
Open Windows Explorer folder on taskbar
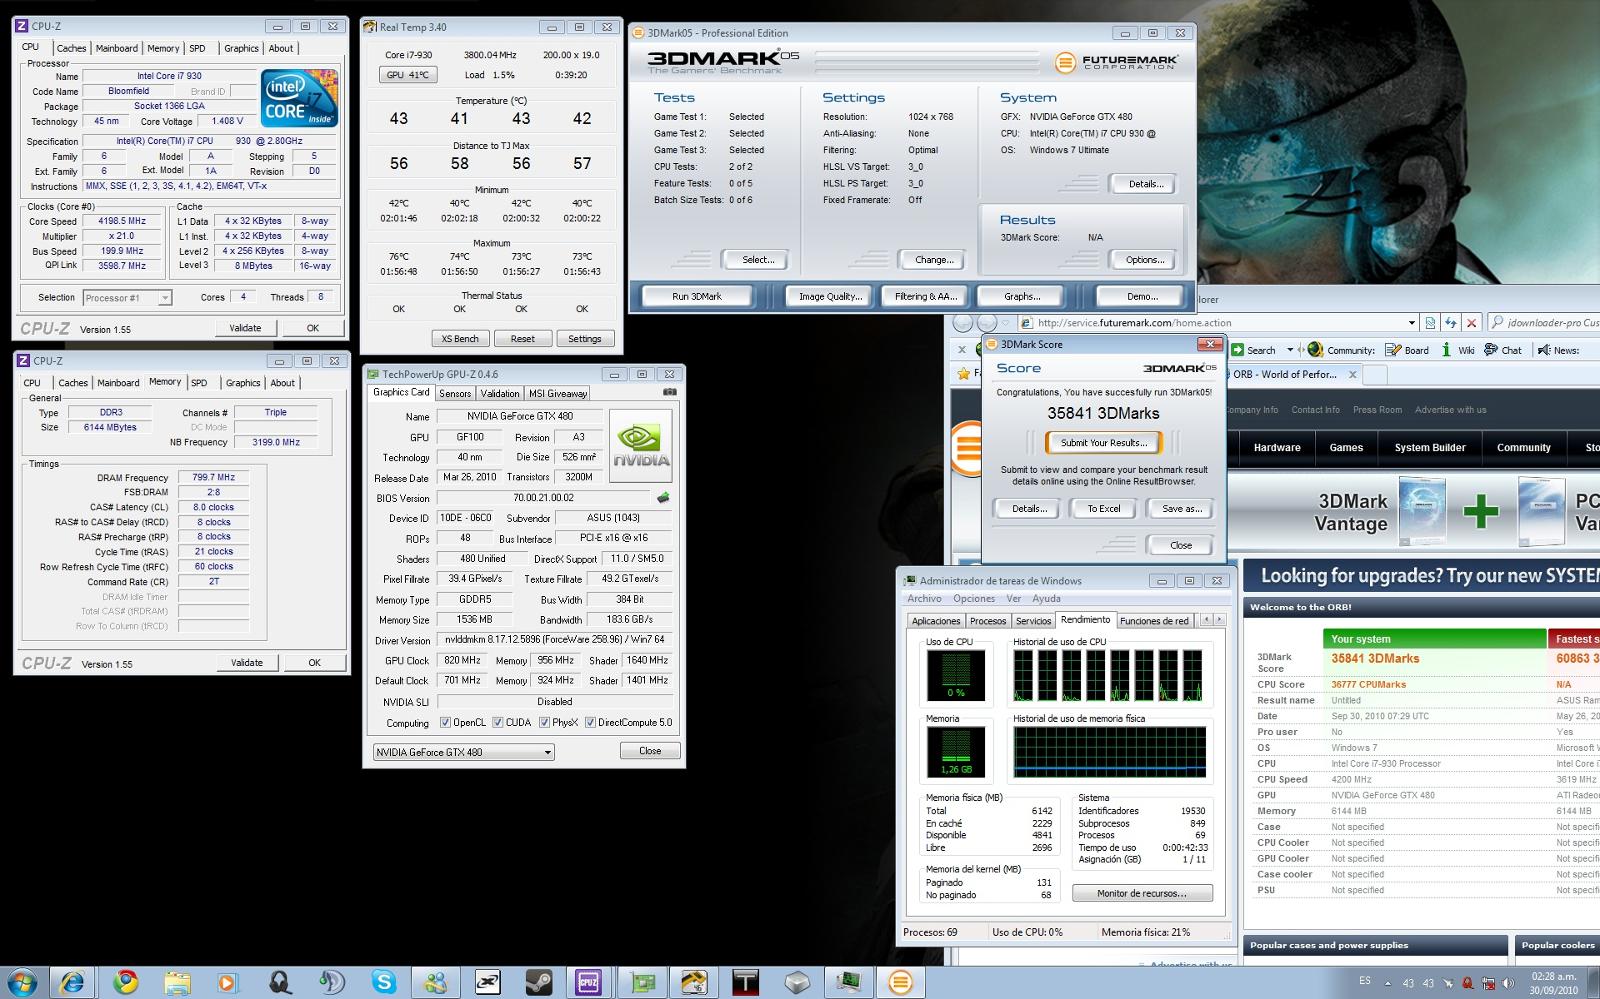[x=177, y=982]
